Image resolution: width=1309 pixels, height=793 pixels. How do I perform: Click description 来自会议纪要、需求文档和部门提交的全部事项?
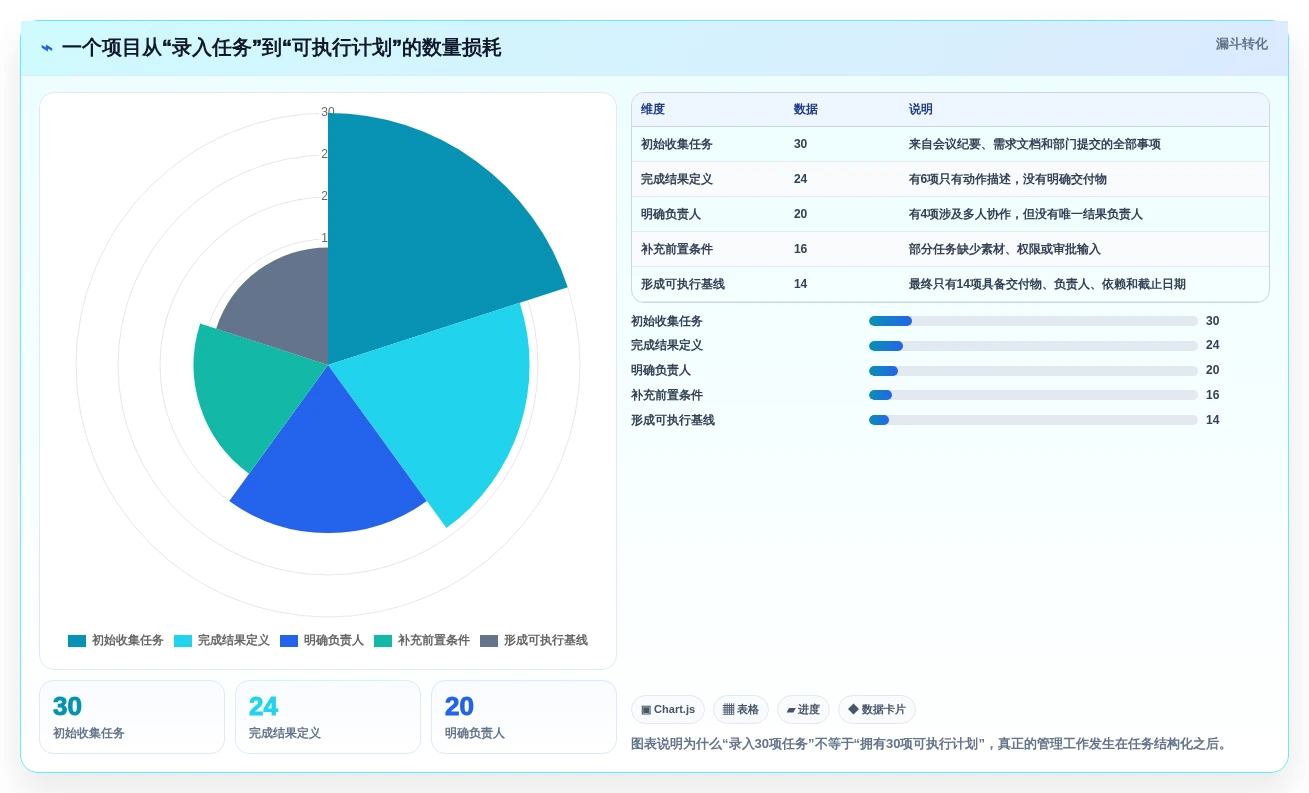pyautogui.click(x=1035, y=144)
